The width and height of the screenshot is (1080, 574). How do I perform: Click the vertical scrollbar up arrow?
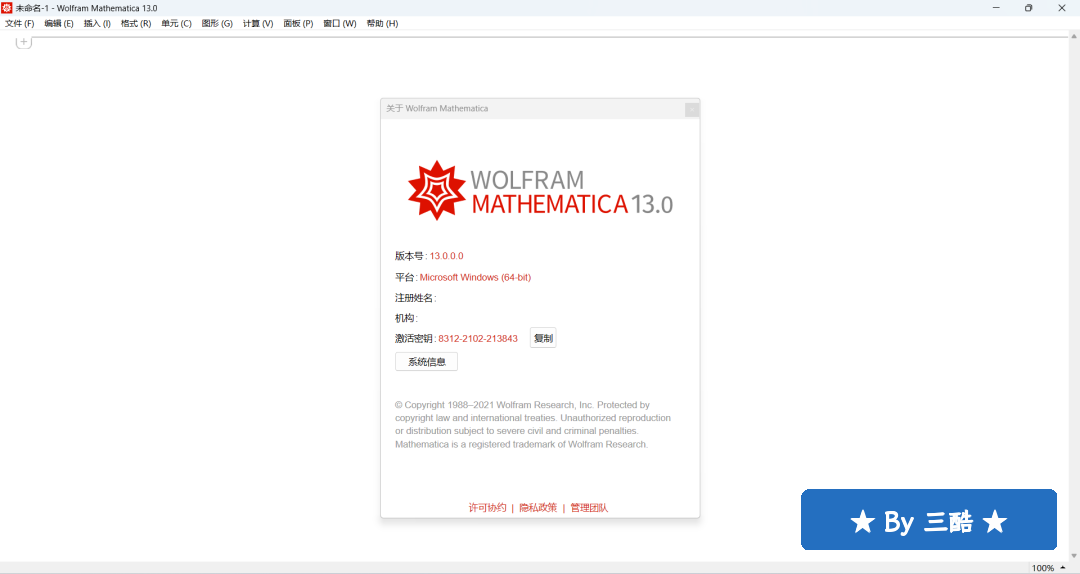tap(1074, 37)
